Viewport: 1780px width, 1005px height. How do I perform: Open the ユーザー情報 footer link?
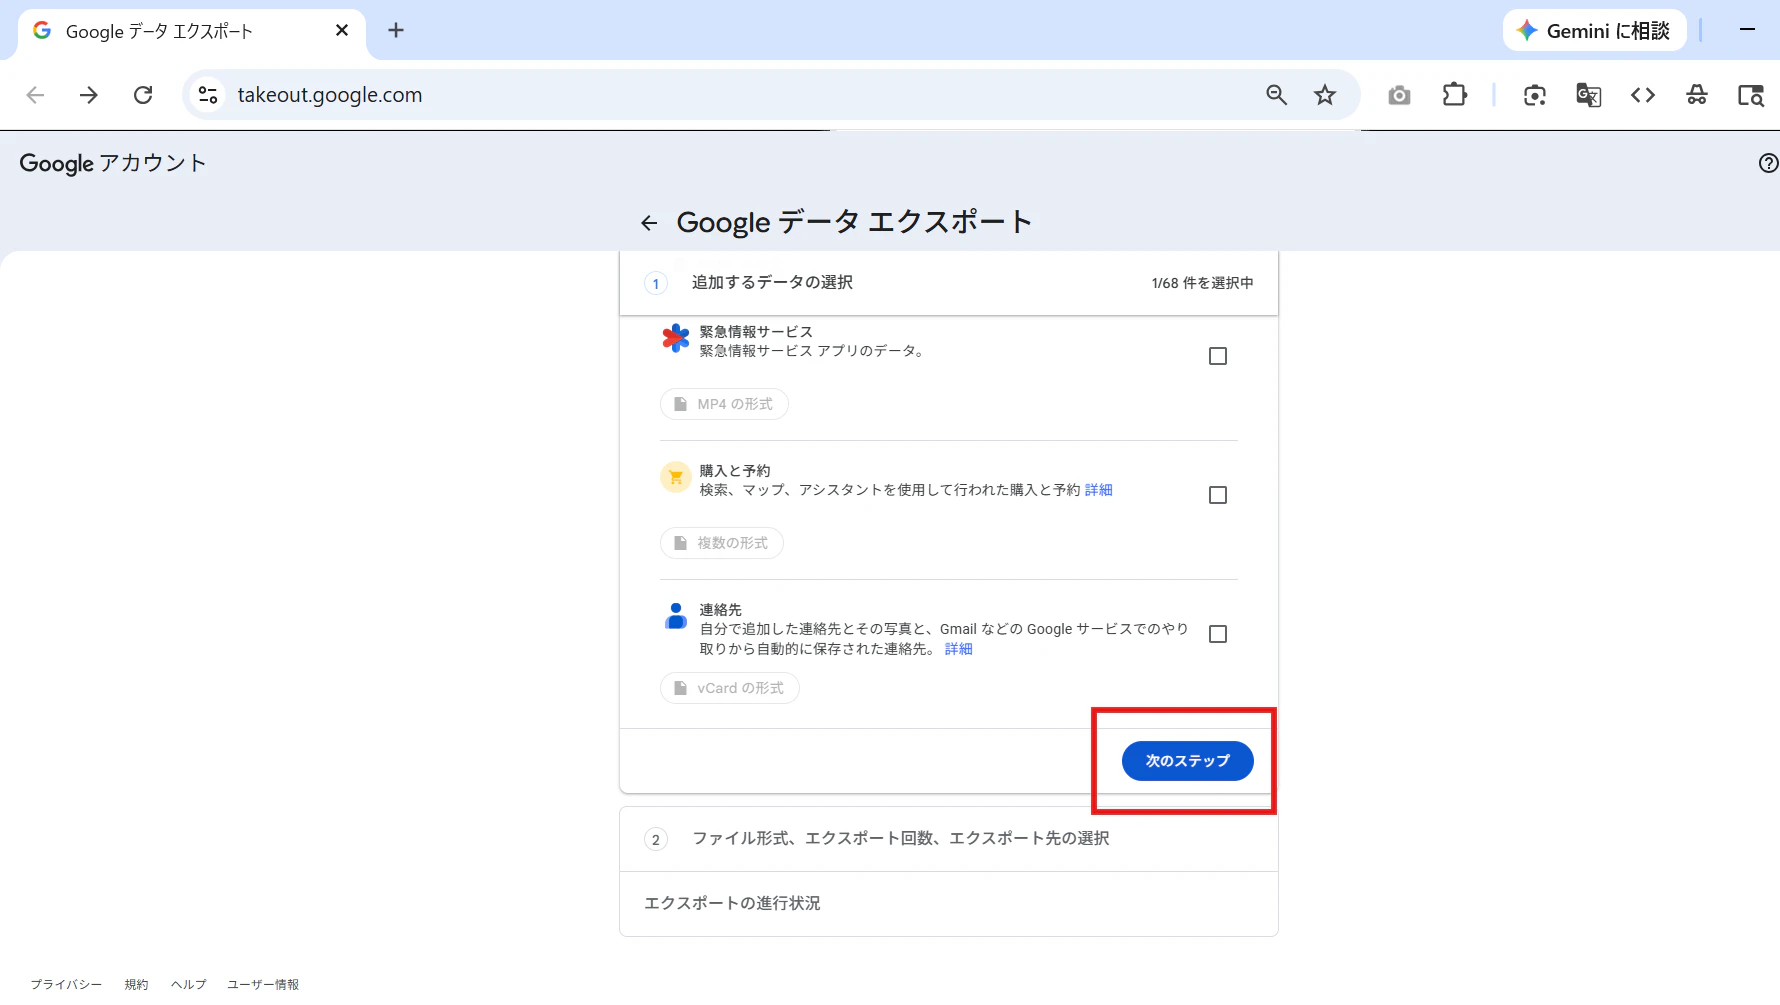click(263, 985)
